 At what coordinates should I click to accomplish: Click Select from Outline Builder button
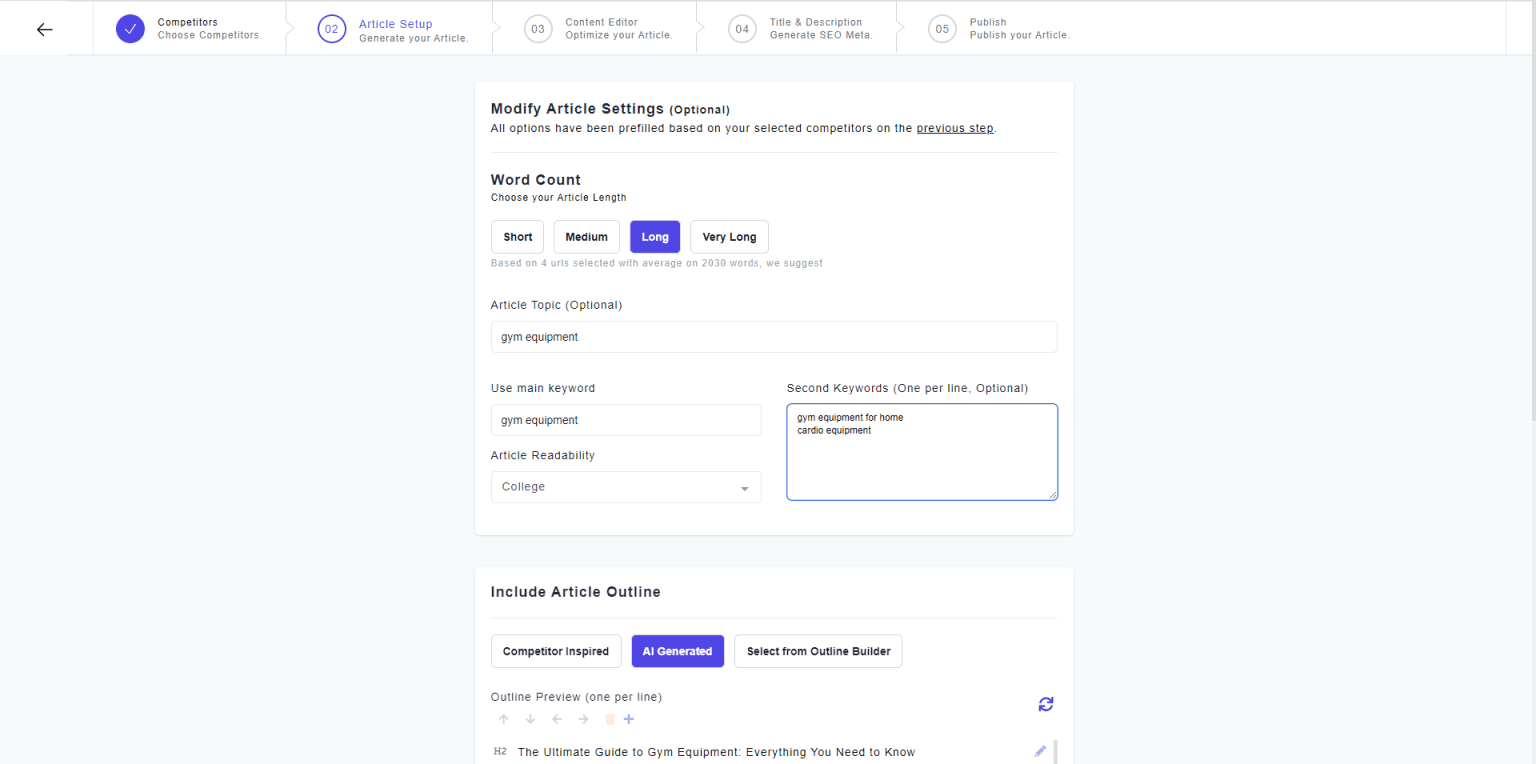817,651
